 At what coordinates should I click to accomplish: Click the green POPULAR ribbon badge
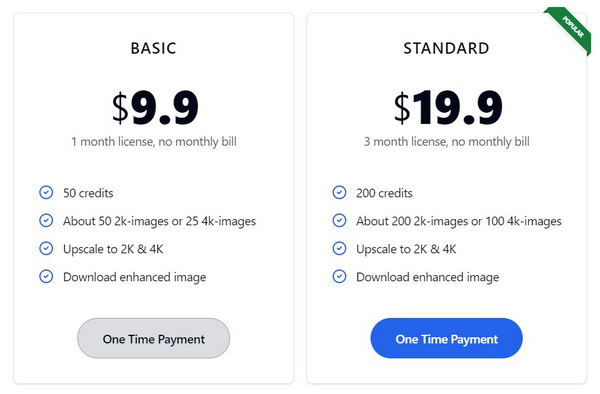[x=570, y=28]
